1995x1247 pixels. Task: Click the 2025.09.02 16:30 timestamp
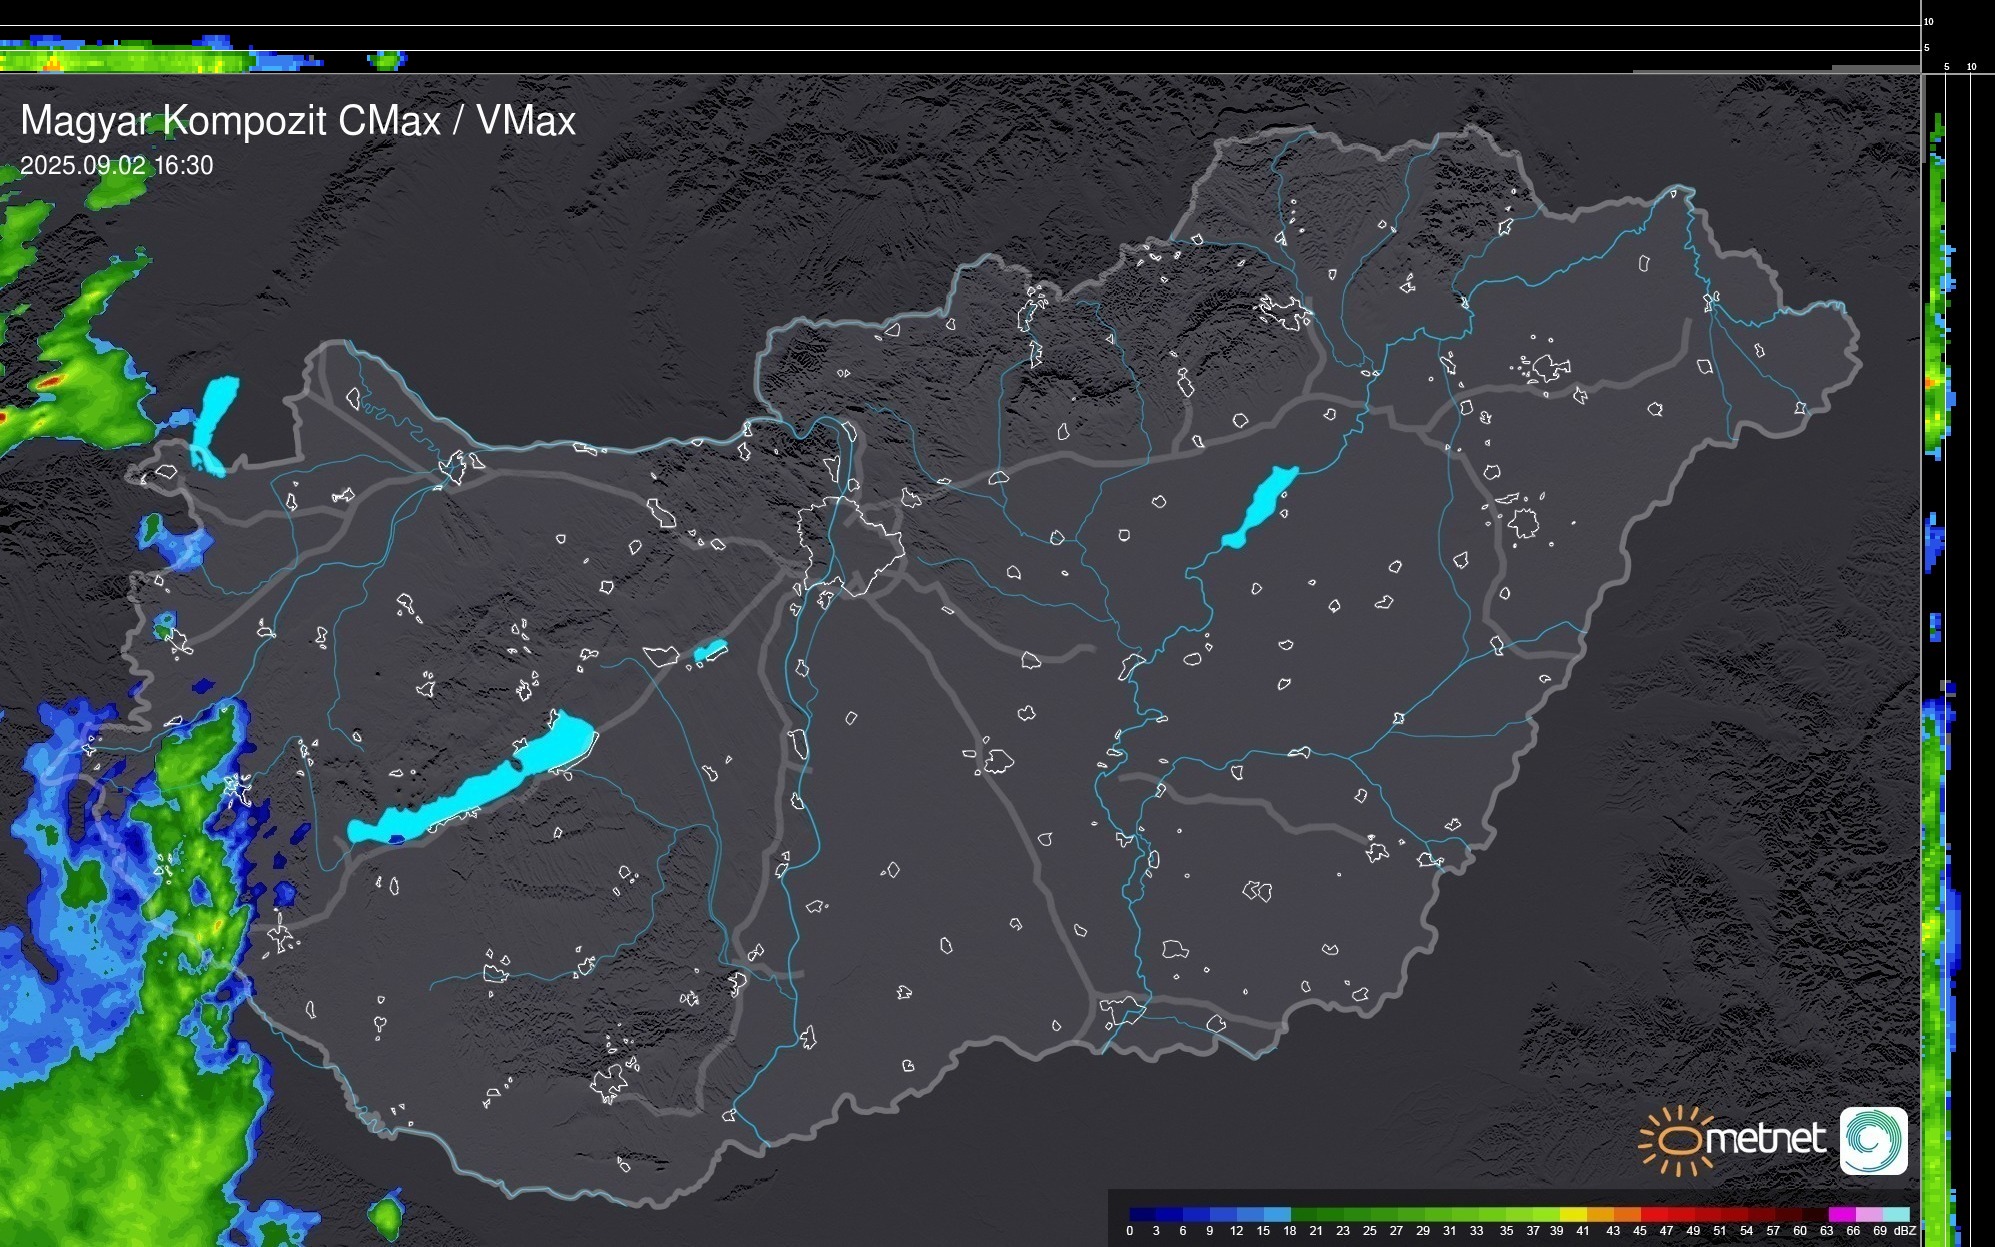(x=116, y=165)
